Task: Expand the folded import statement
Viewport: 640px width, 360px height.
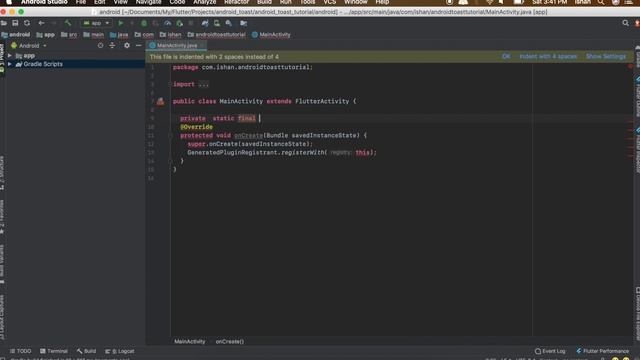Action: point(203,84)
